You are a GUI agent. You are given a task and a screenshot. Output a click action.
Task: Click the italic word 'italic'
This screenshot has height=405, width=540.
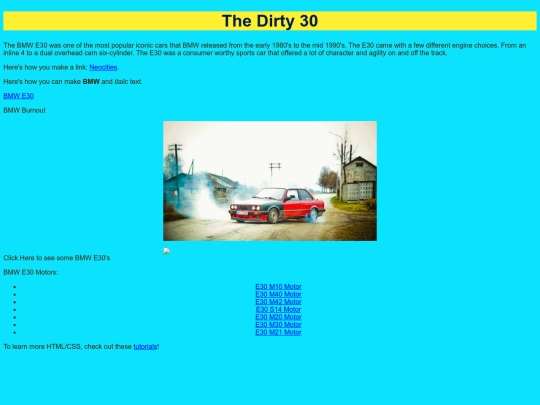tap(121, 82)
